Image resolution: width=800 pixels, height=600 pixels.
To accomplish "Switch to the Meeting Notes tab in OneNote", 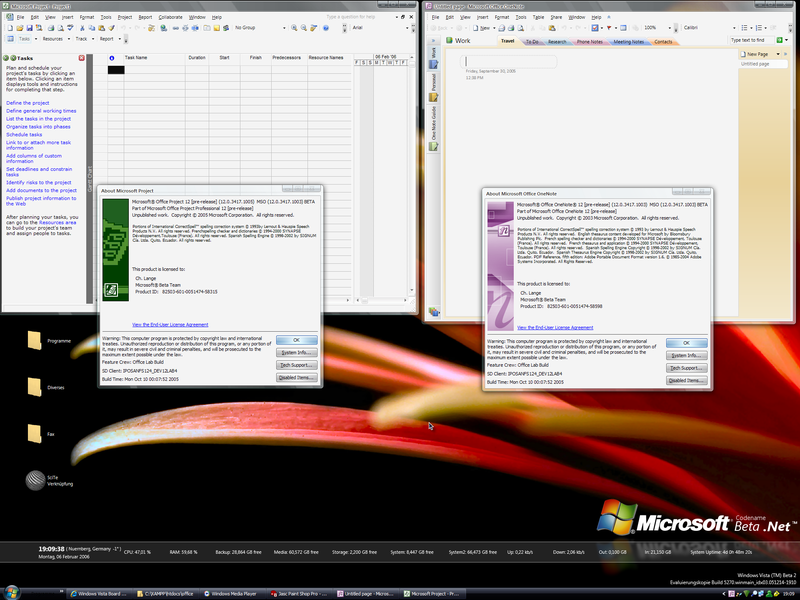I will tap(628, 42).
